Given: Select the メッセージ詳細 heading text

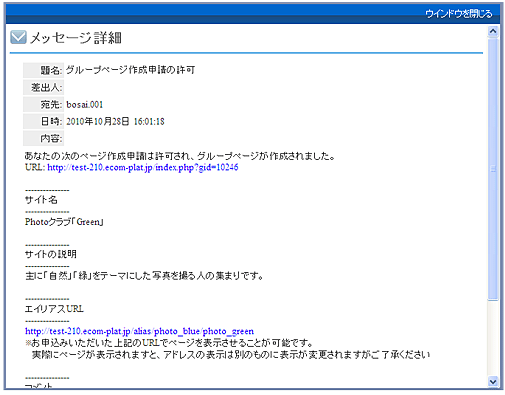Looking at the screenshot, I should (x=76, y=38).
